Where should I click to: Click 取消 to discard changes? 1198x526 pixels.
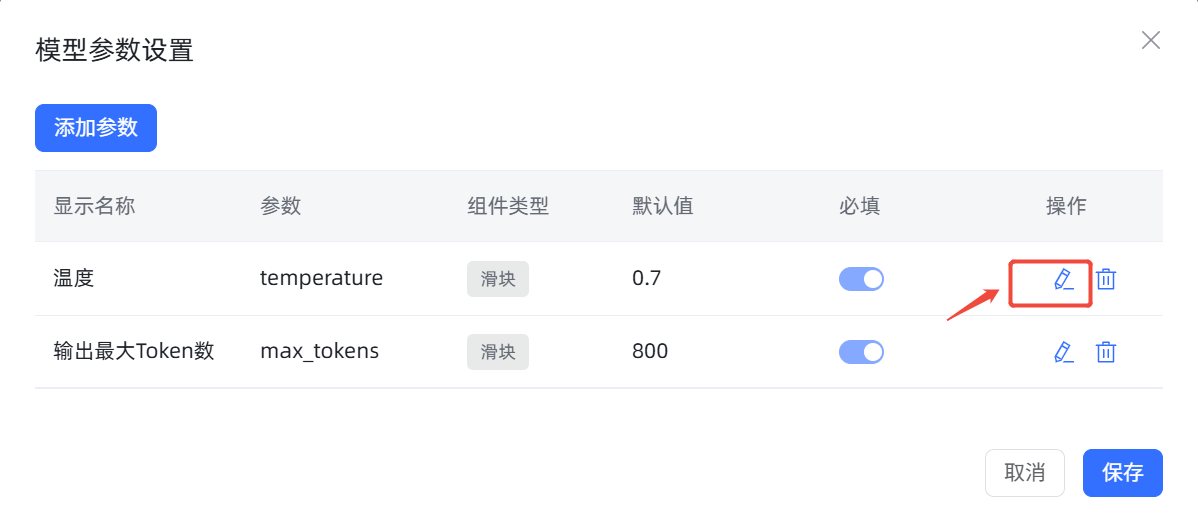coord(1025,472)
